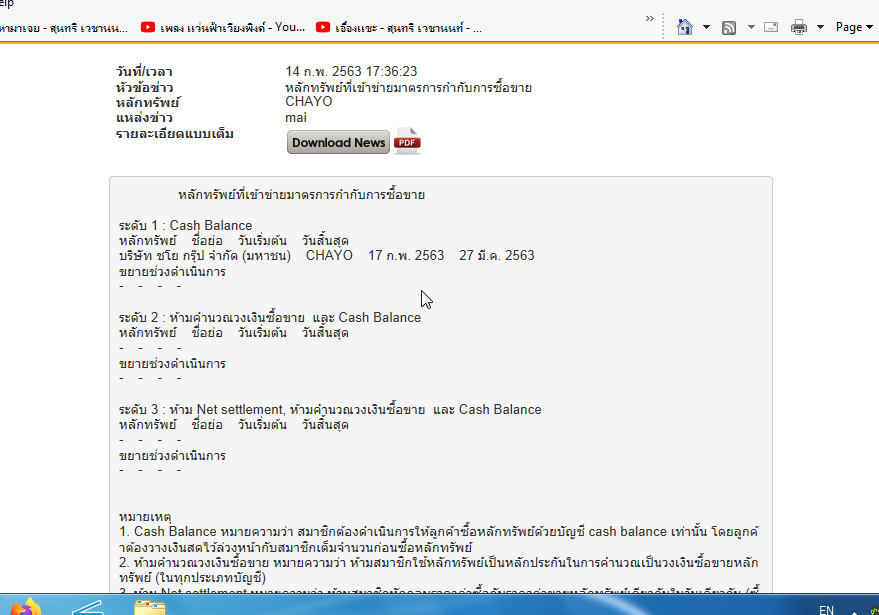Open the PDF document icon
879x615 pixels.
[408, 141]
